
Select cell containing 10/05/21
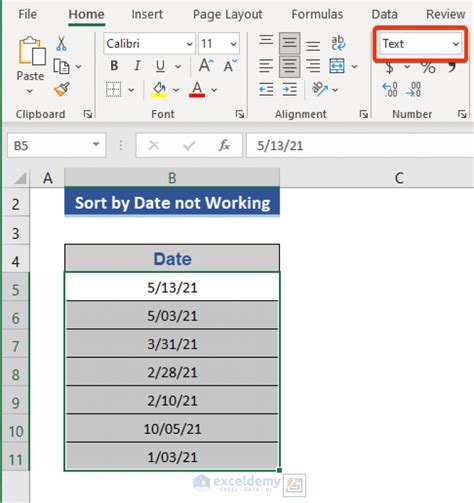(172, 429)
